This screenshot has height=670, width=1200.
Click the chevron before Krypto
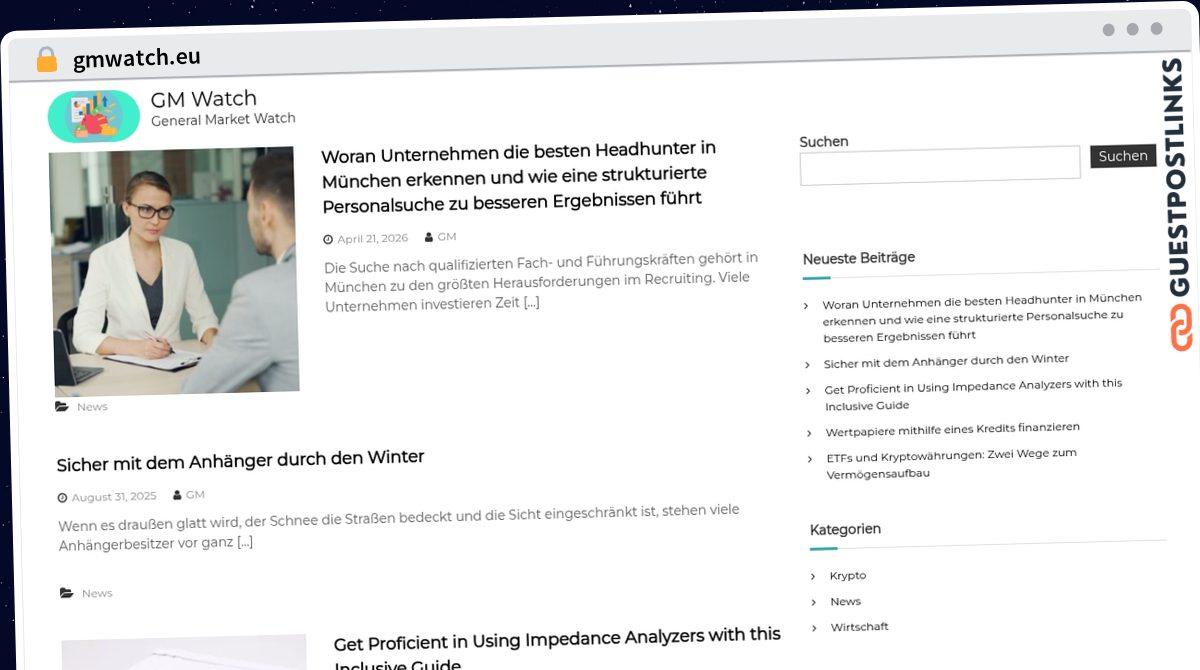click(814, 576)
